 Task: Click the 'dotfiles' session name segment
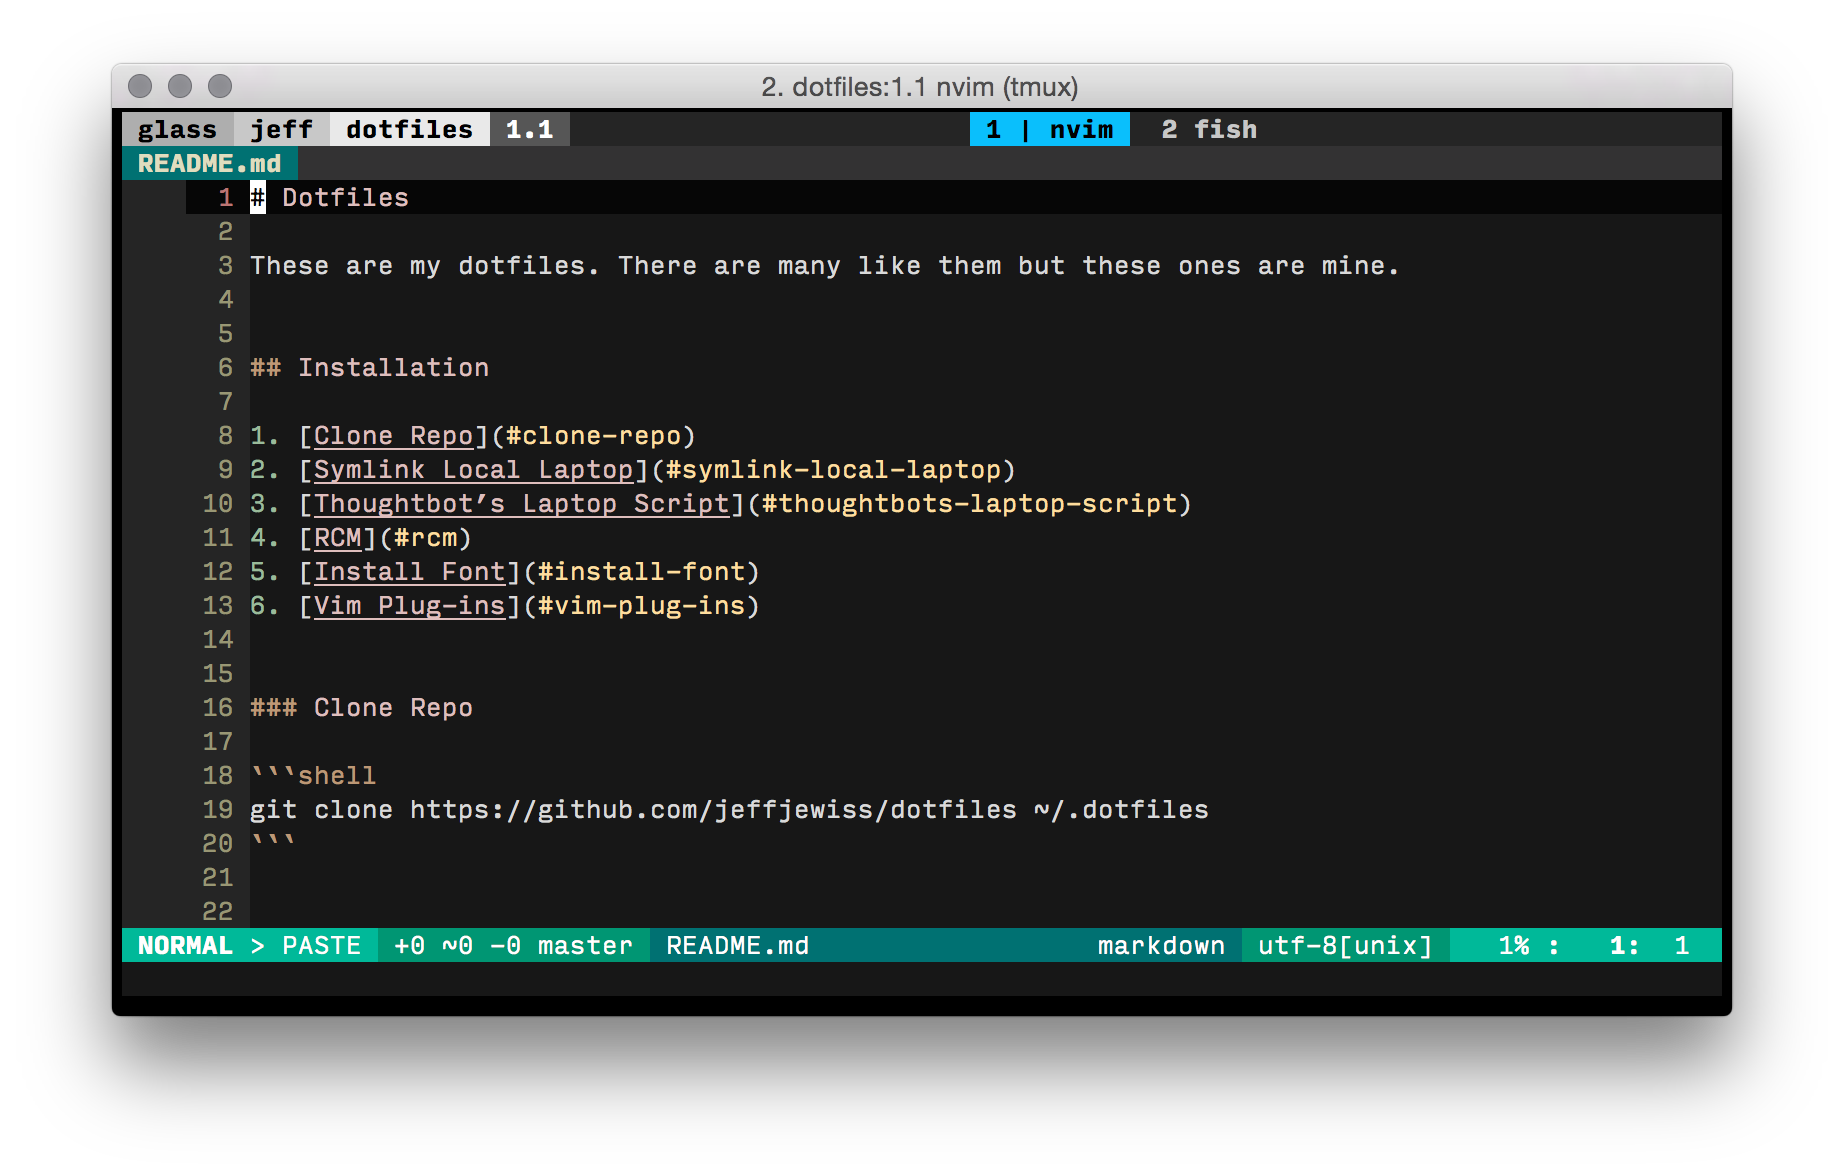(x=409, y=129)
